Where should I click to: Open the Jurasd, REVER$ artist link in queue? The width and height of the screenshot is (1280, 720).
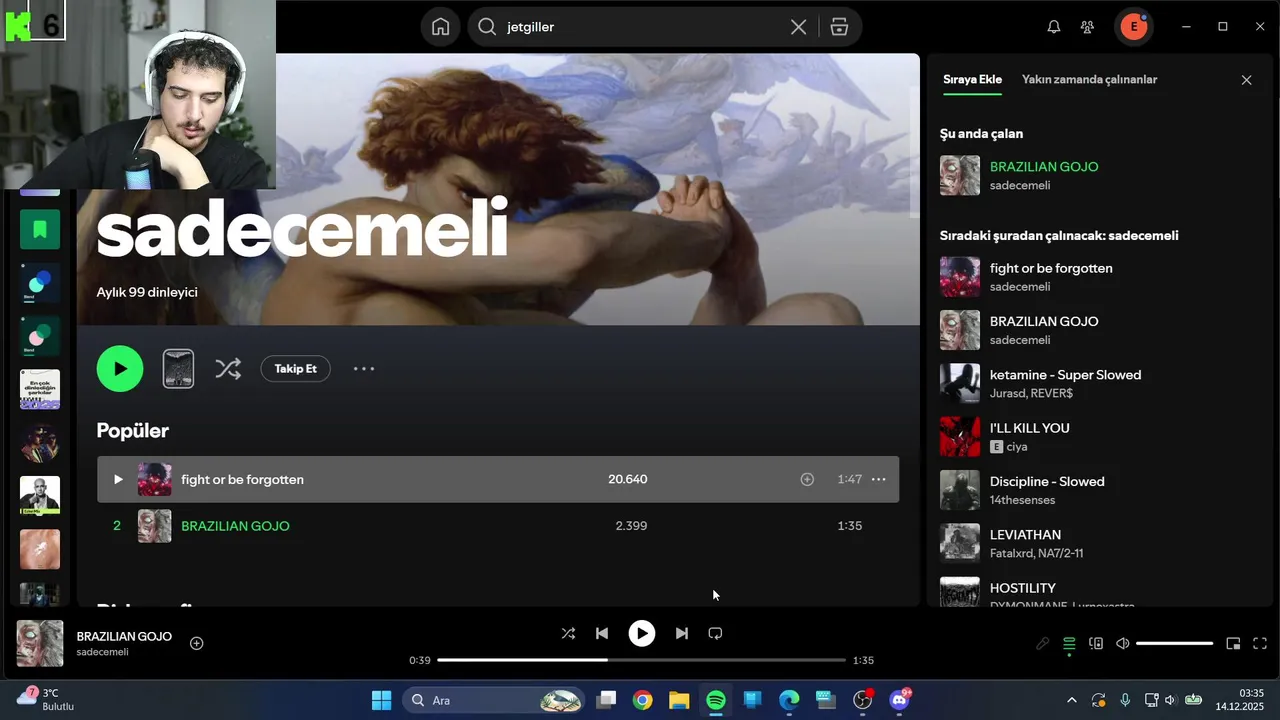(x=1031, y=394)
